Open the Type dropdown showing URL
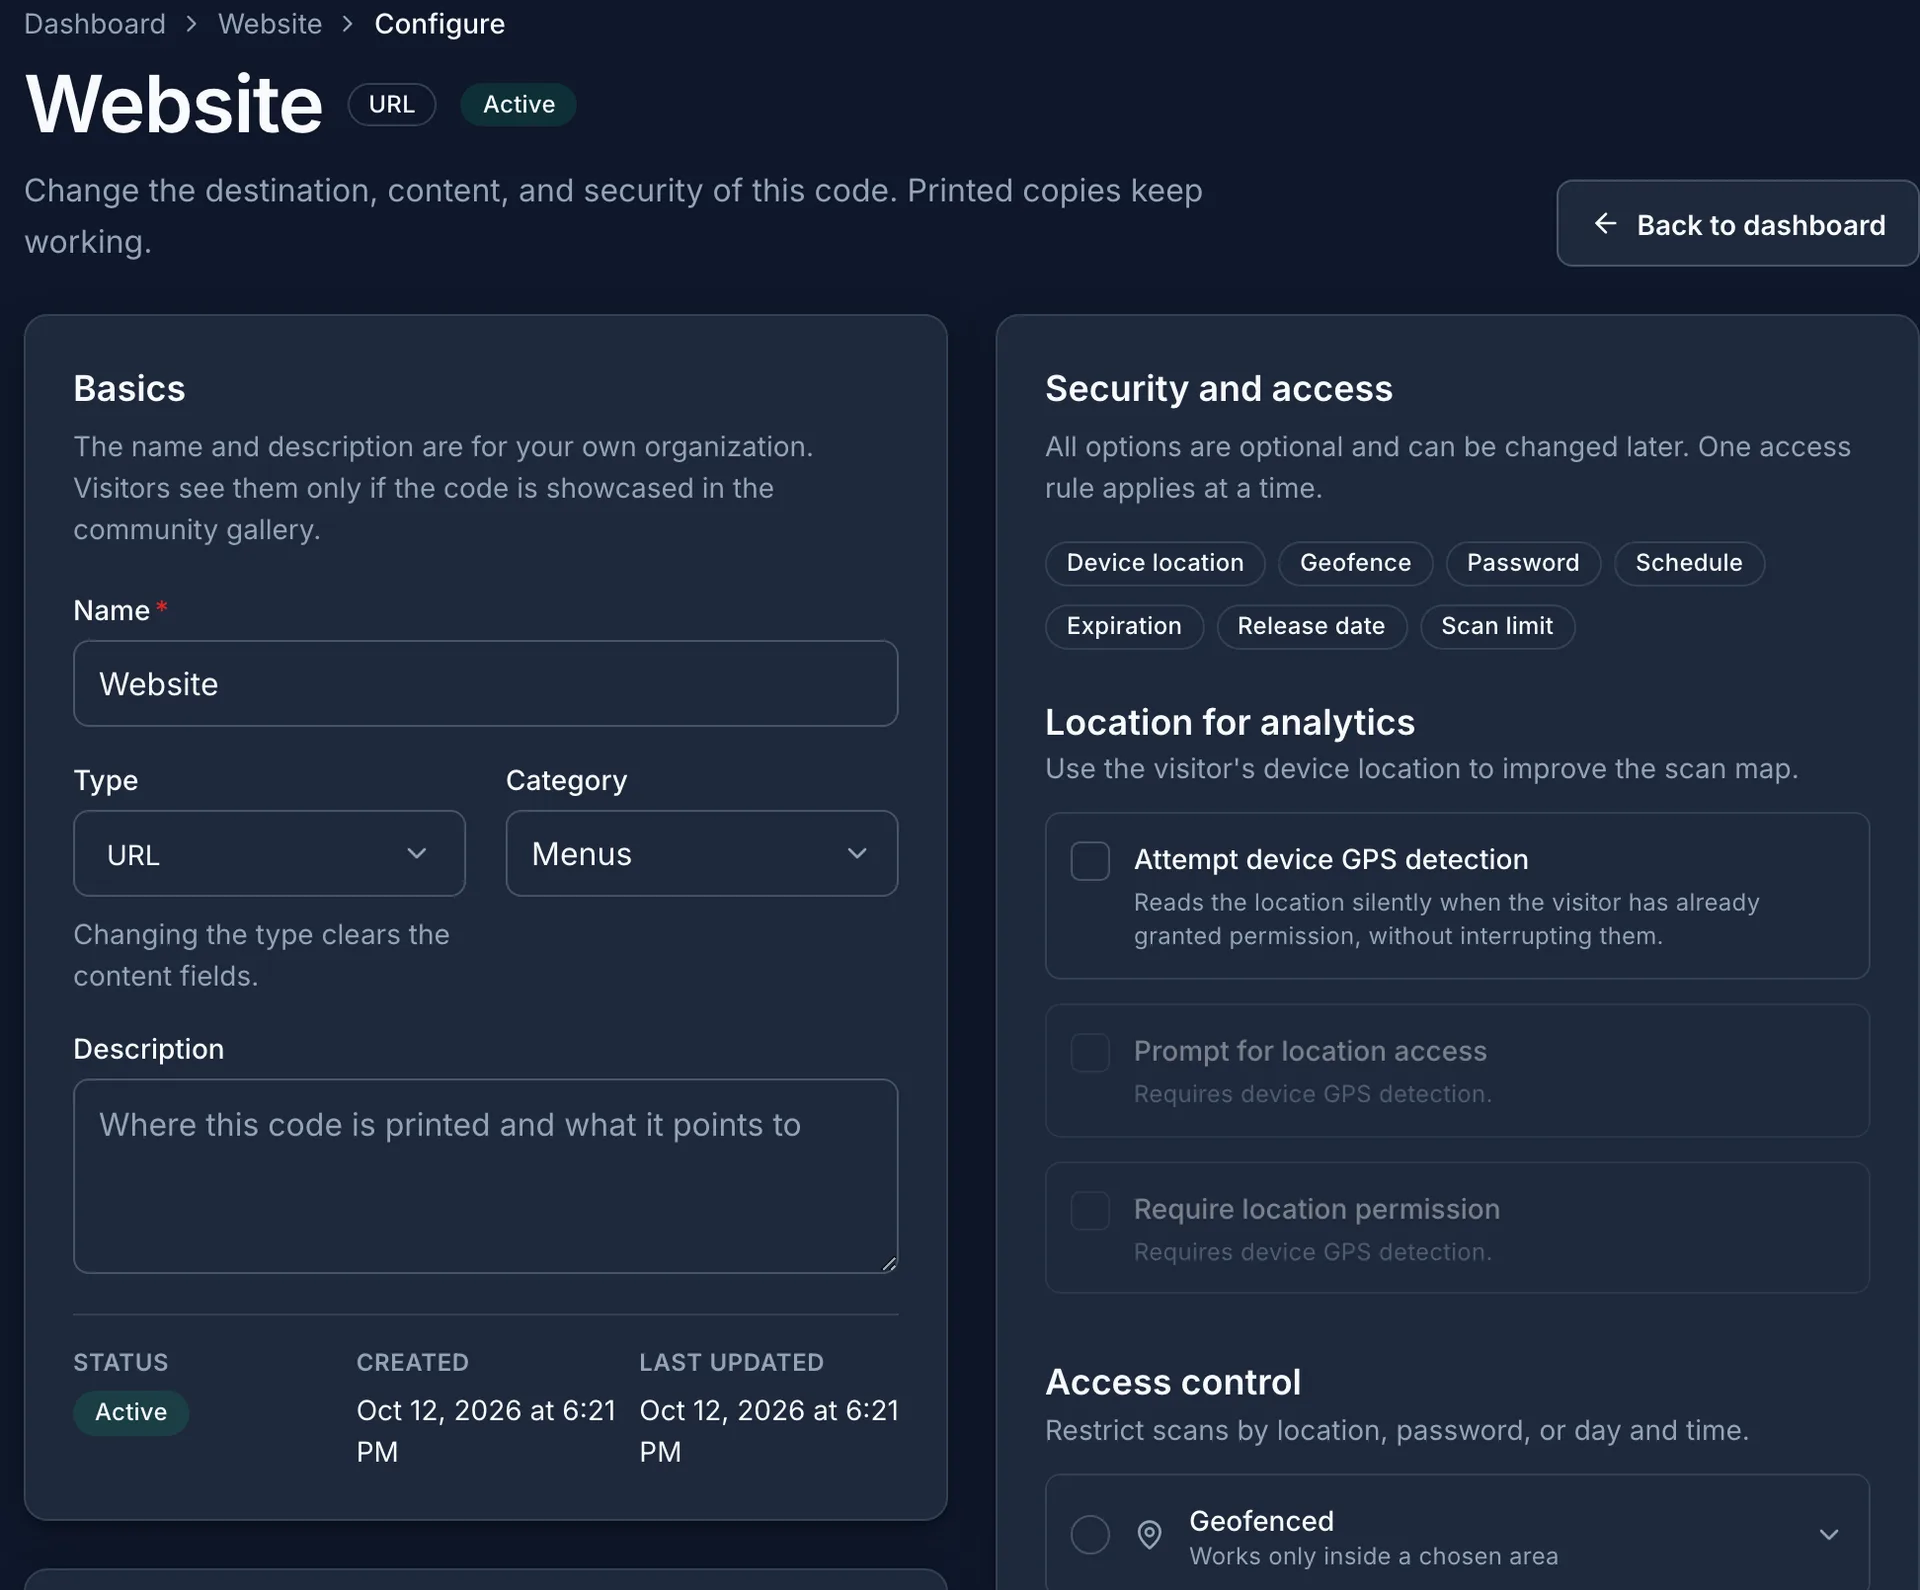 (269, 854)
